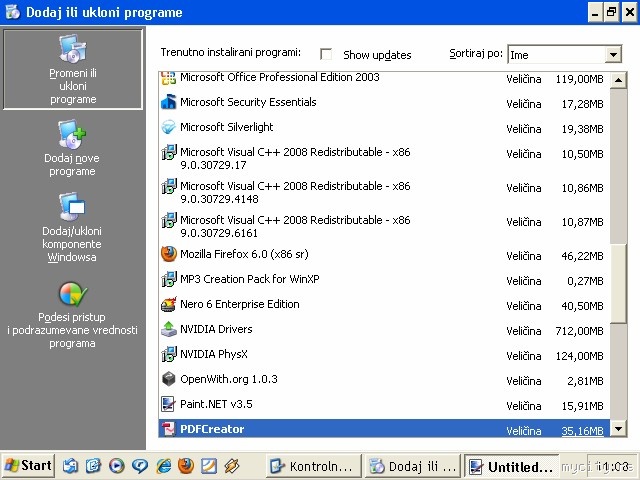The width and height of the screenshot is (640, 480).
Task: Select Paint.NET v3.5 entry
Action: click(216, 404)
